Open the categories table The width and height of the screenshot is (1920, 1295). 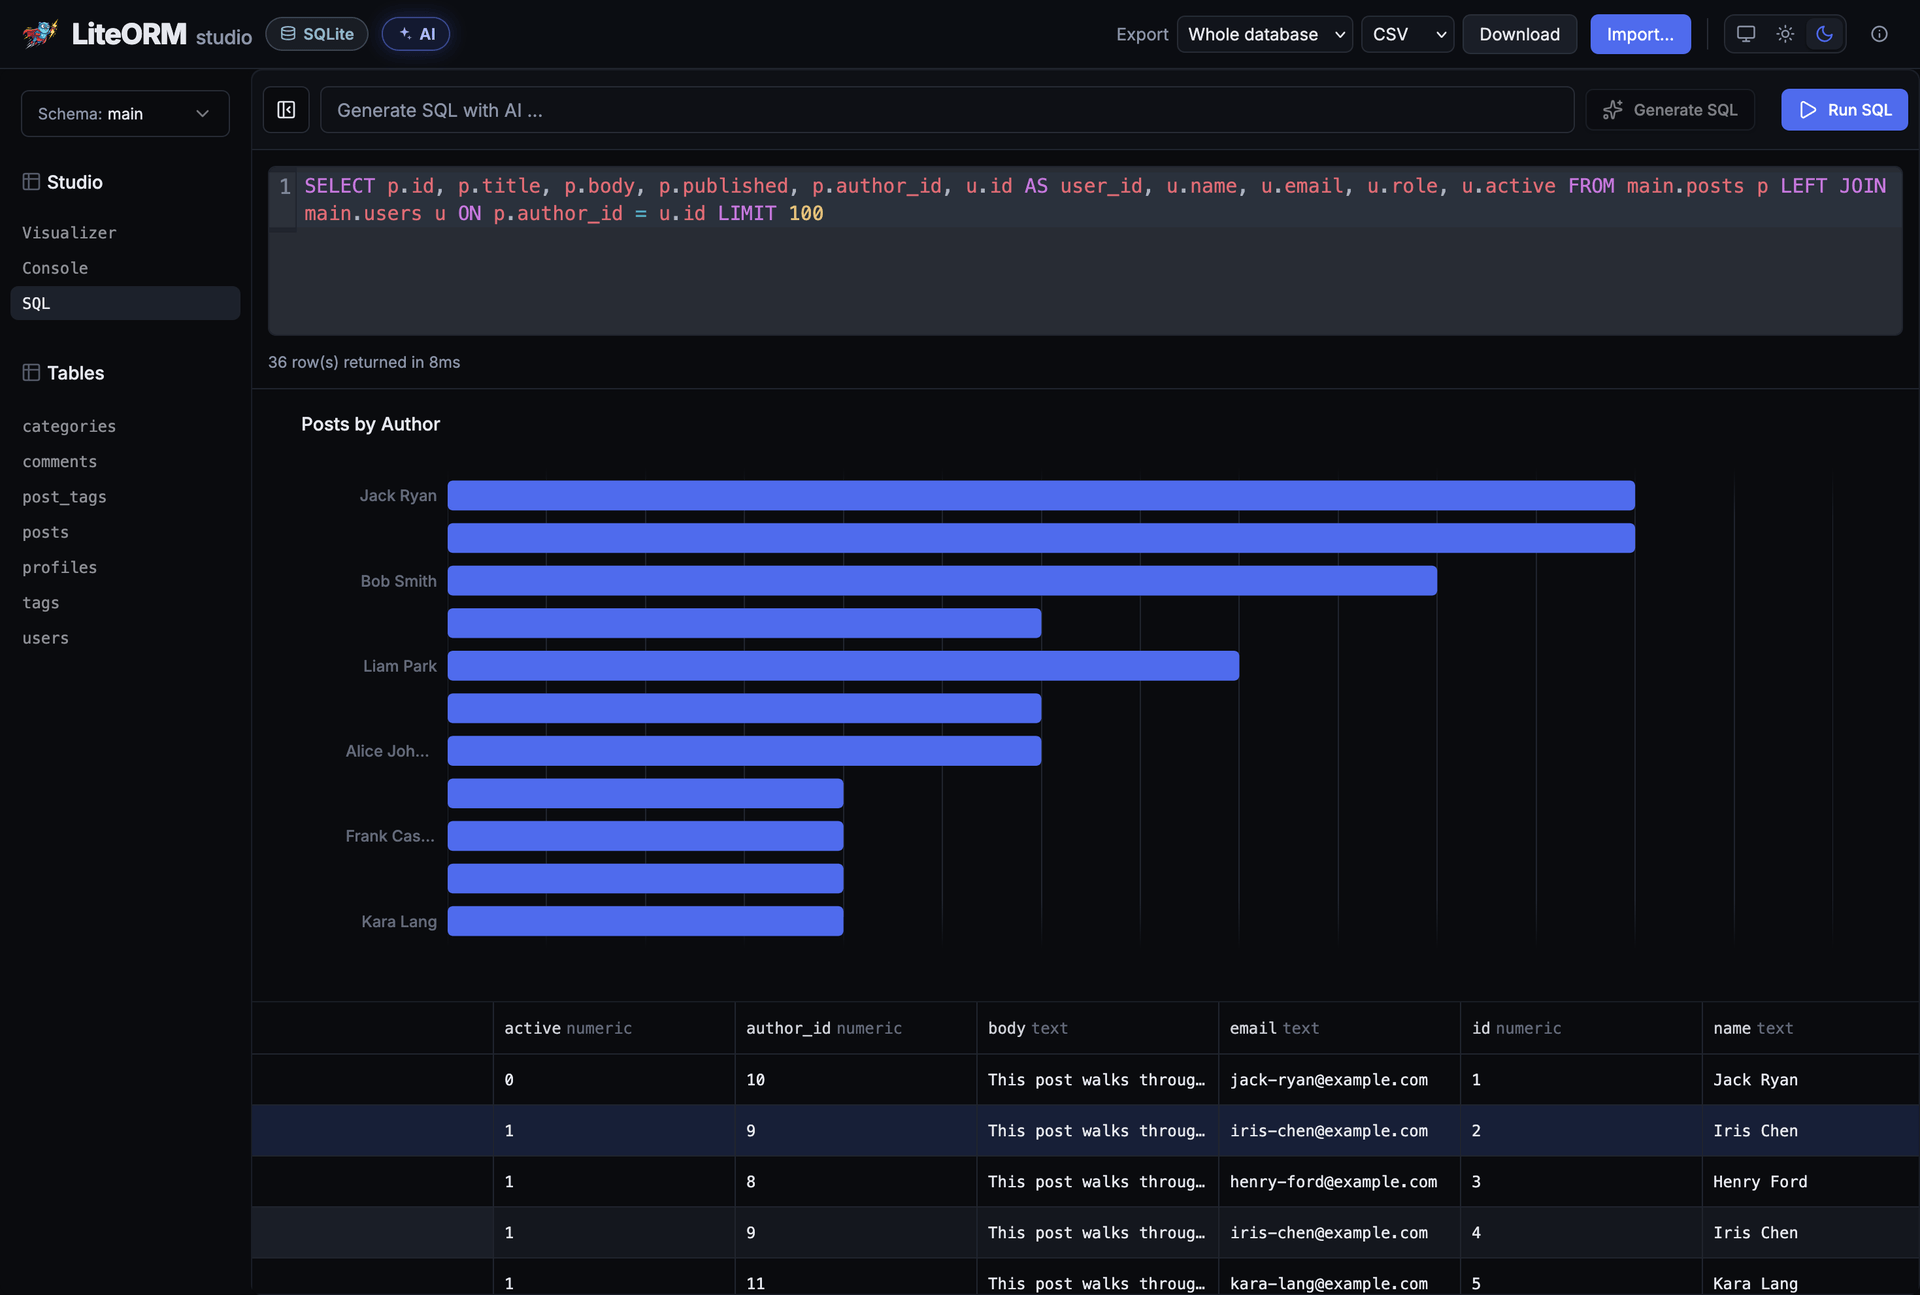(x=69, y=426)
